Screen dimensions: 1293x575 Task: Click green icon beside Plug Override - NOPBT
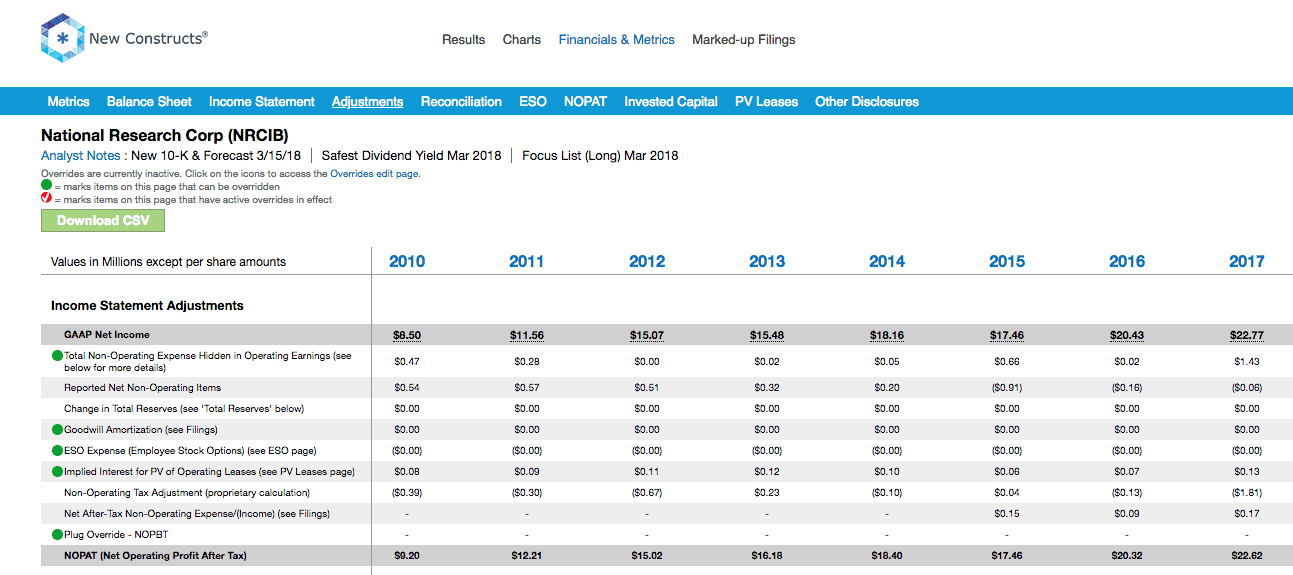(57, 534)
